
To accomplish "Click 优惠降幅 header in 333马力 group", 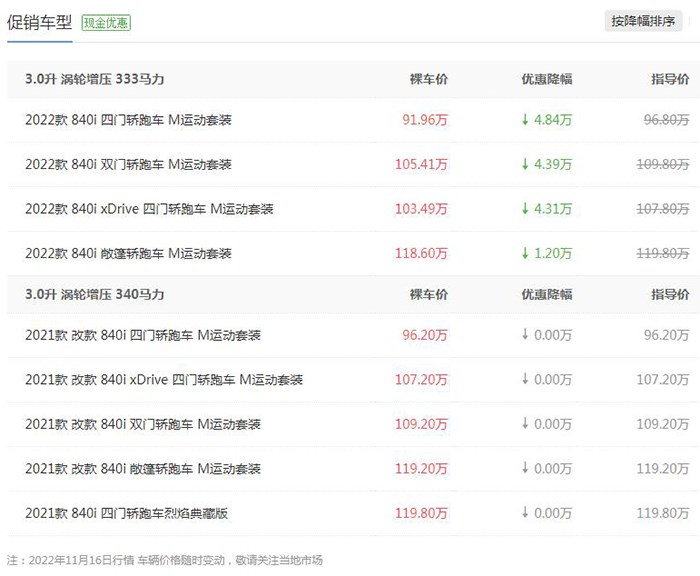I will 547,79.
